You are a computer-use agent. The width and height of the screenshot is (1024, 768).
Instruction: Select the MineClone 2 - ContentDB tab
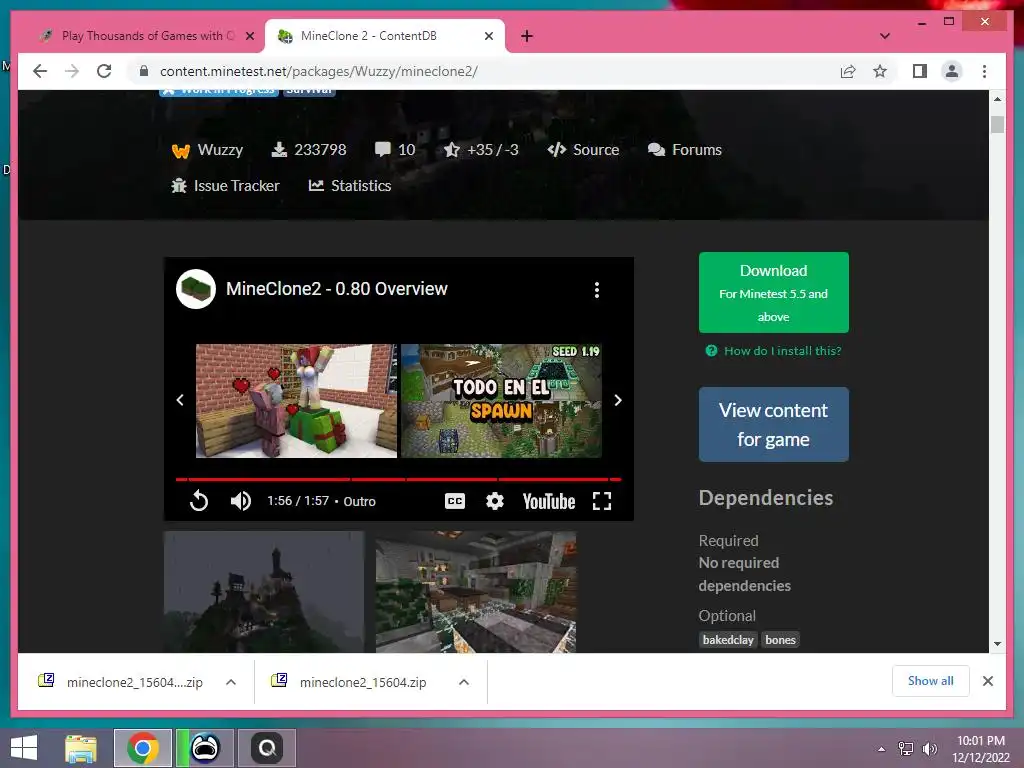click(385, 36)
